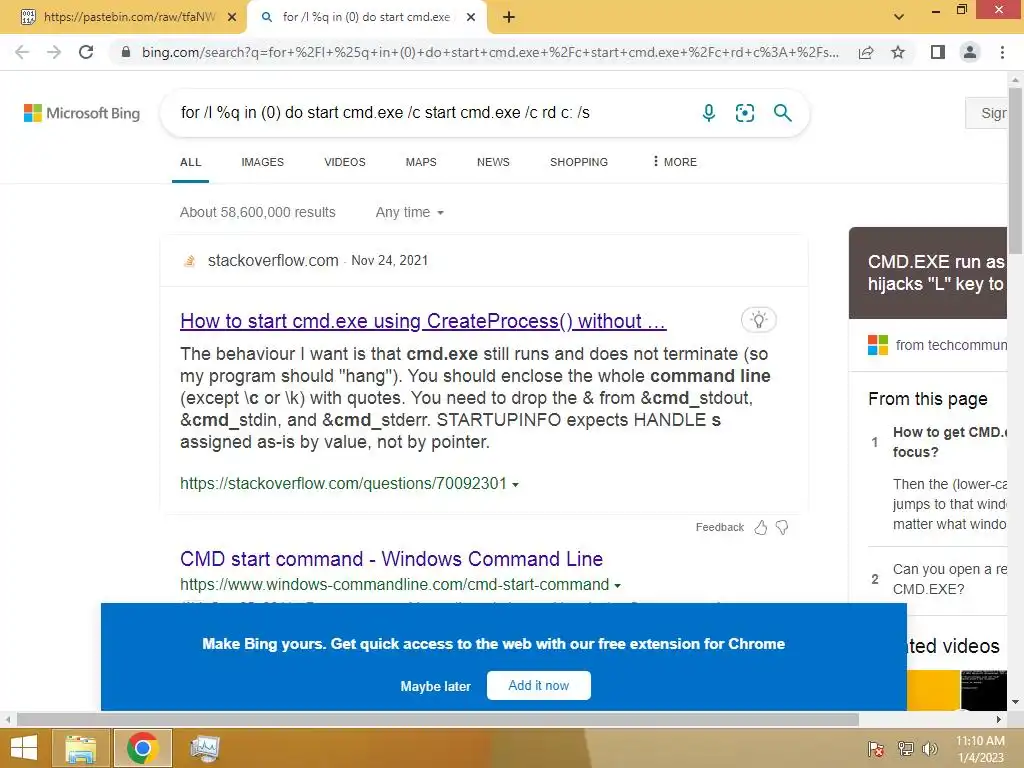1024x768 pixels.
Task: Click the volume speaker tray icon
Action: point(930,749)
